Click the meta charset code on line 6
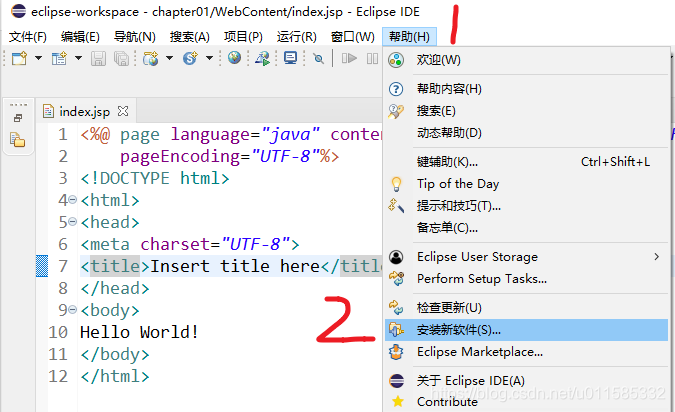This screenshot has height=412, width=675. (189, 244)
